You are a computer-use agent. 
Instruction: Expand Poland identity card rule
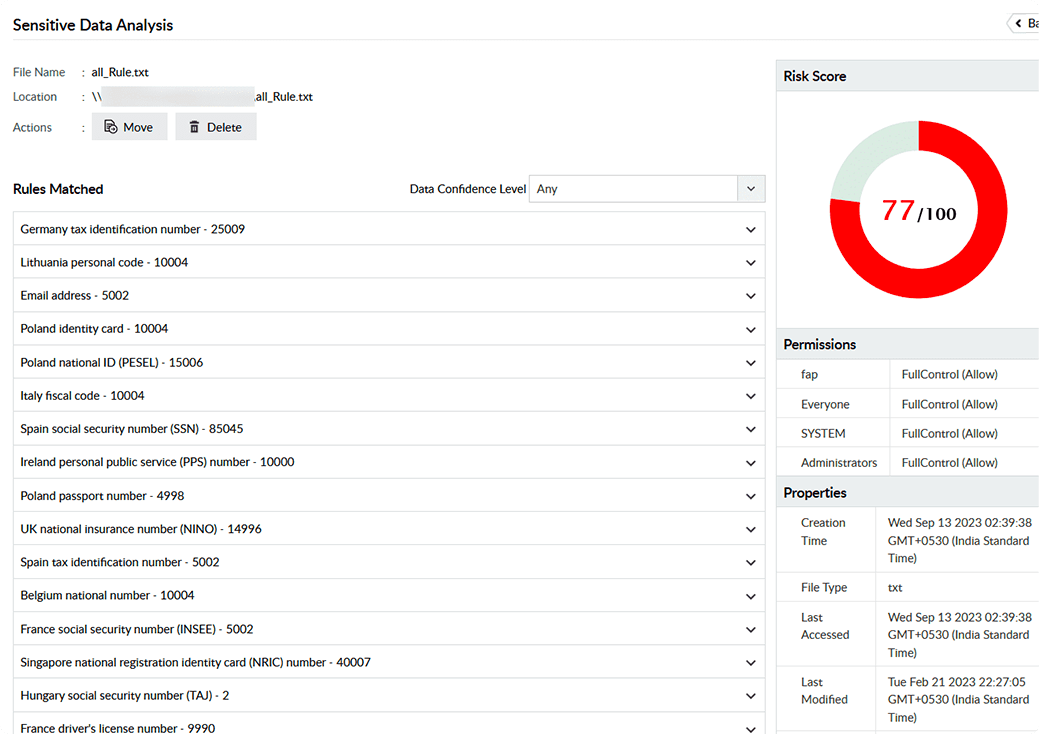pyautogui.click(x=389, y=329)
